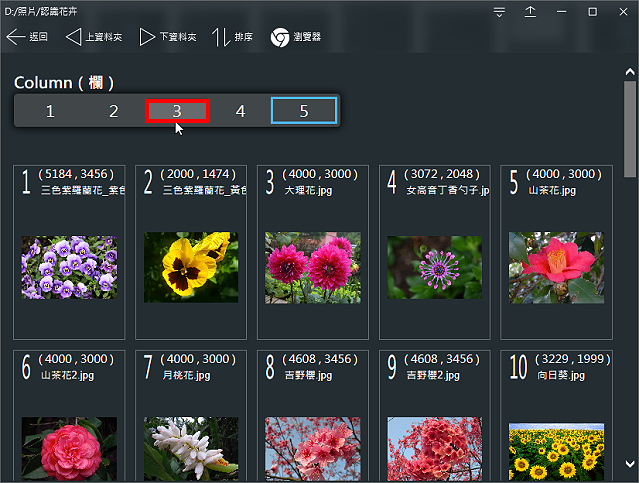The width and height of the screenshot is (639, 483).
Task: Click file name 月桃花.jpg
Action: tap(186, 375)
